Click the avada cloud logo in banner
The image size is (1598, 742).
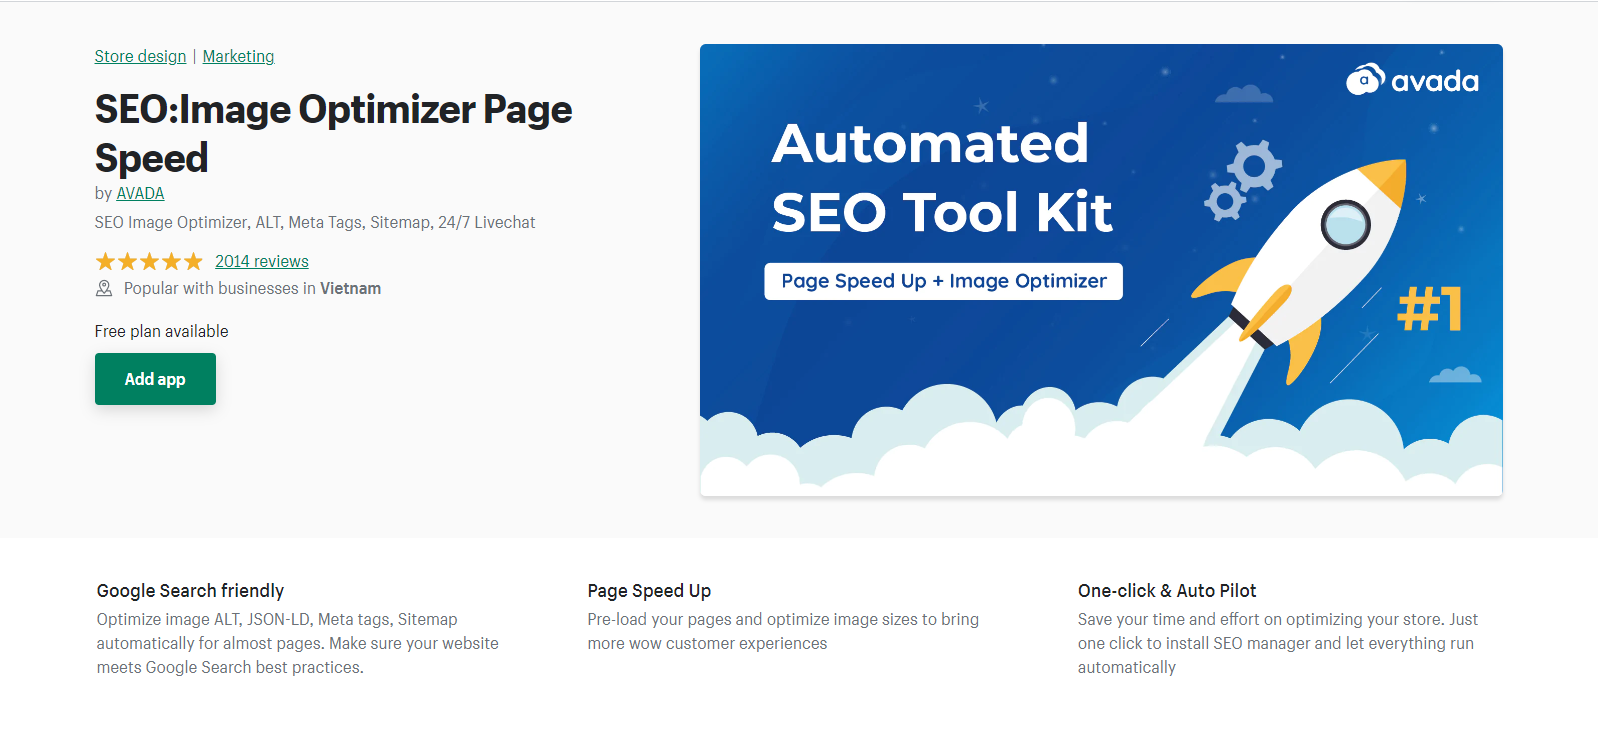coord(1365,80)
